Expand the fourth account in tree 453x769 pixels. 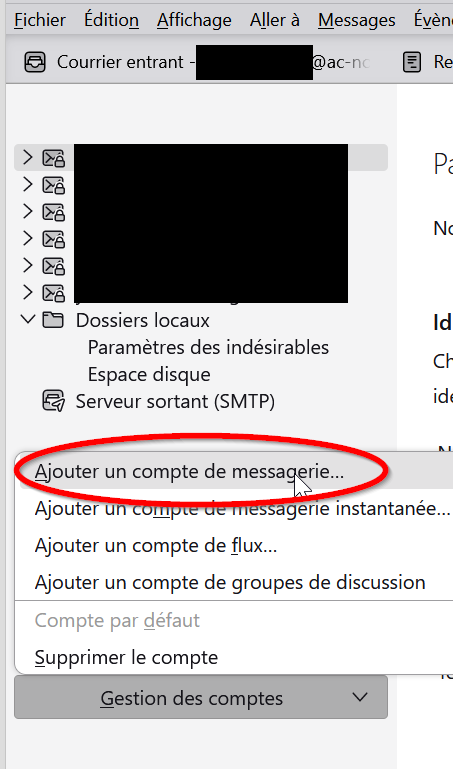point(28,238)
